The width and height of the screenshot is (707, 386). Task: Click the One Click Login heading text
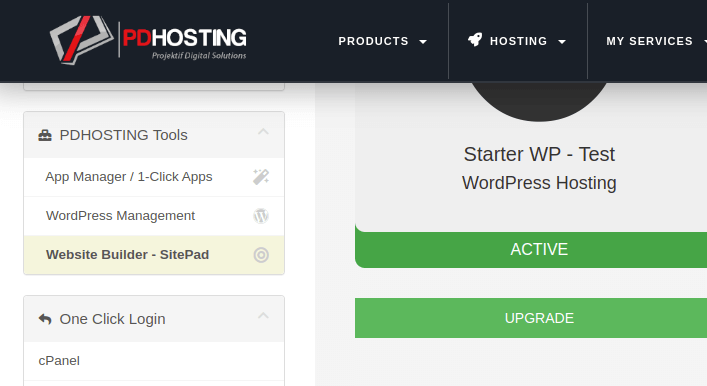pos(112,319)
